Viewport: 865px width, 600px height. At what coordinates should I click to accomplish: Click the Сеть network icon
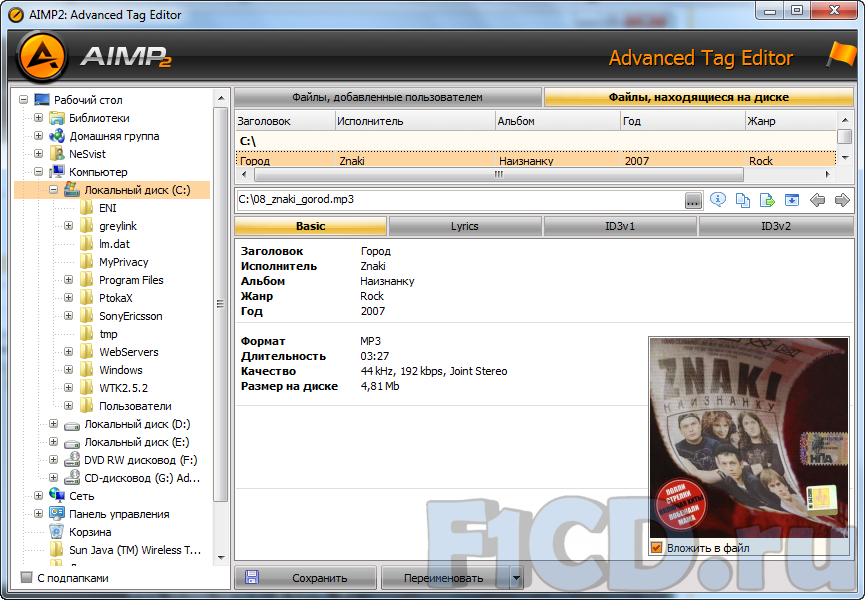(x=57, y=495)
